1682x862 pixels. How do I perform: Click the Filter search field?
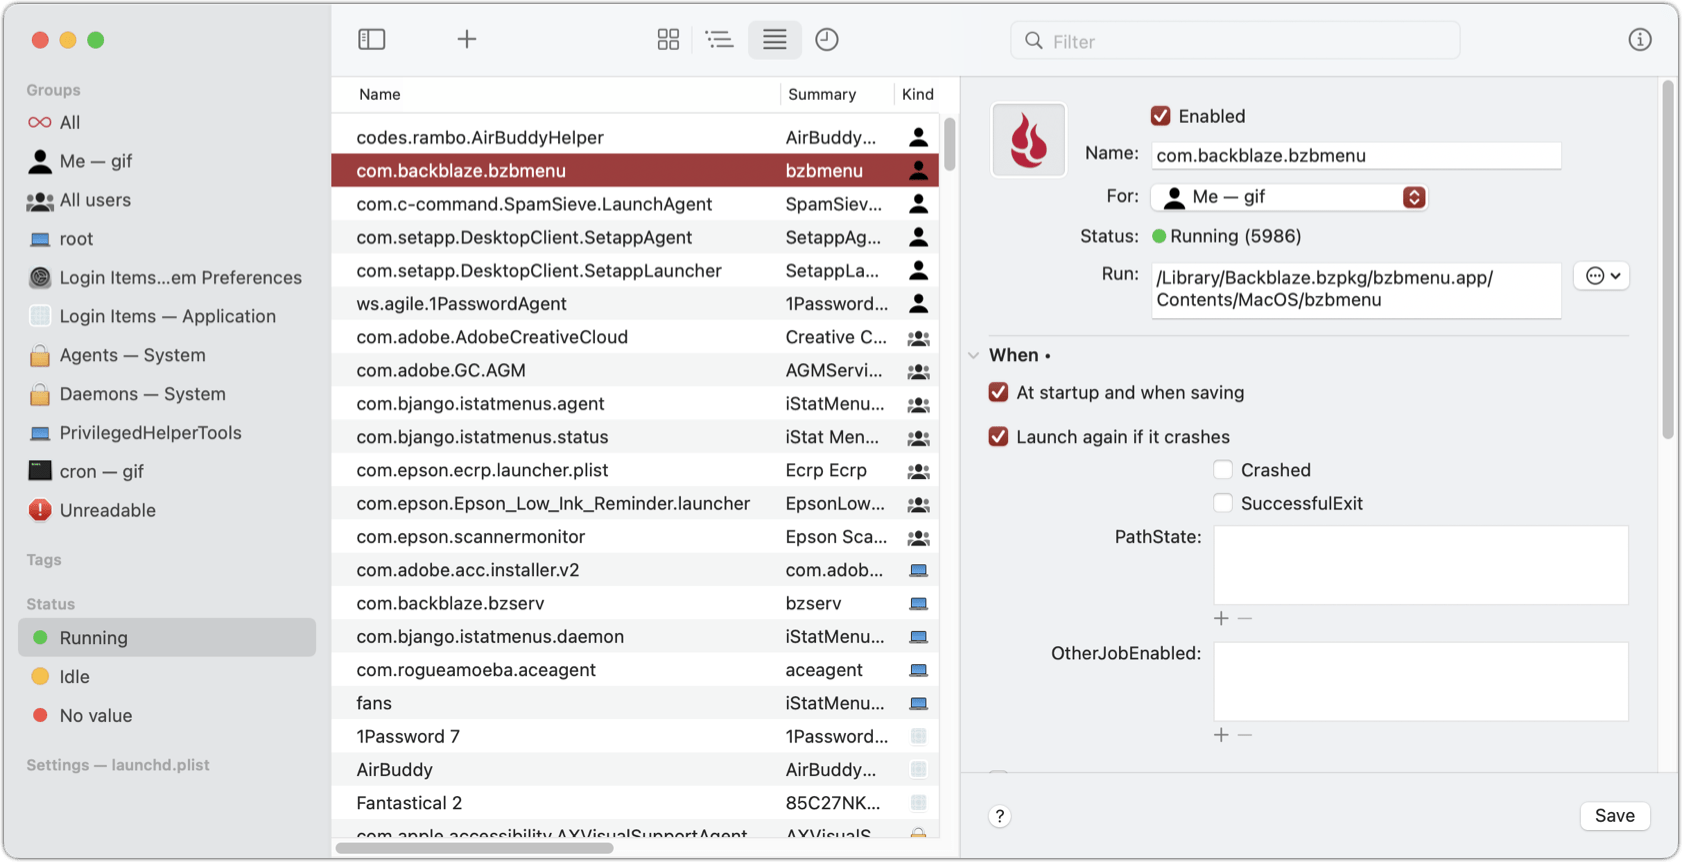(x=1235, y=41)
